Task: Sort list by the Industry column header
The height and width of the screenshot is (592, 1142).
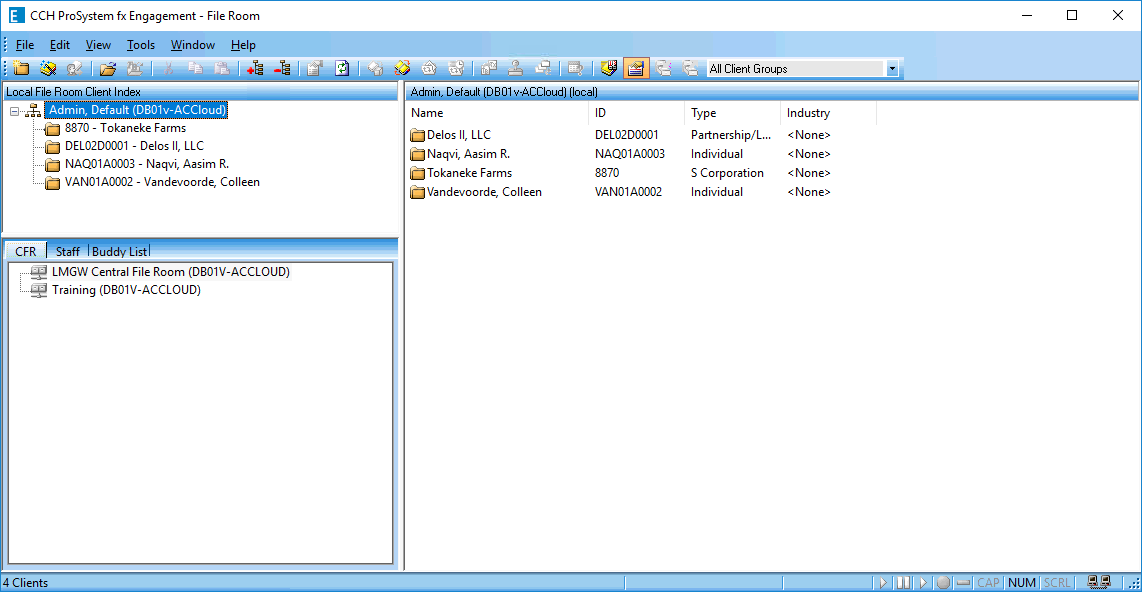Action: [x=829, y=113]
